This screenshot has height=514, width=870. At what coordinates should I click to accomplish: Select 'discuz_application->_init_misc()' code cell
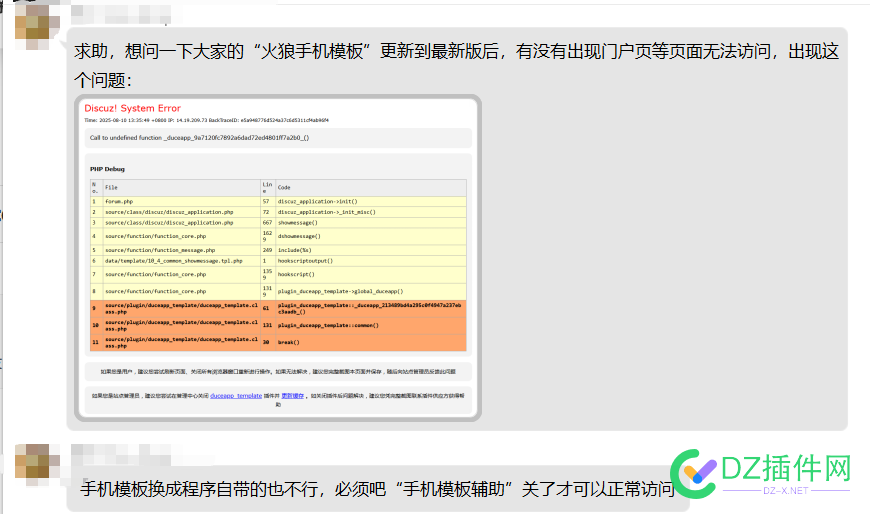tap(371, 212)
